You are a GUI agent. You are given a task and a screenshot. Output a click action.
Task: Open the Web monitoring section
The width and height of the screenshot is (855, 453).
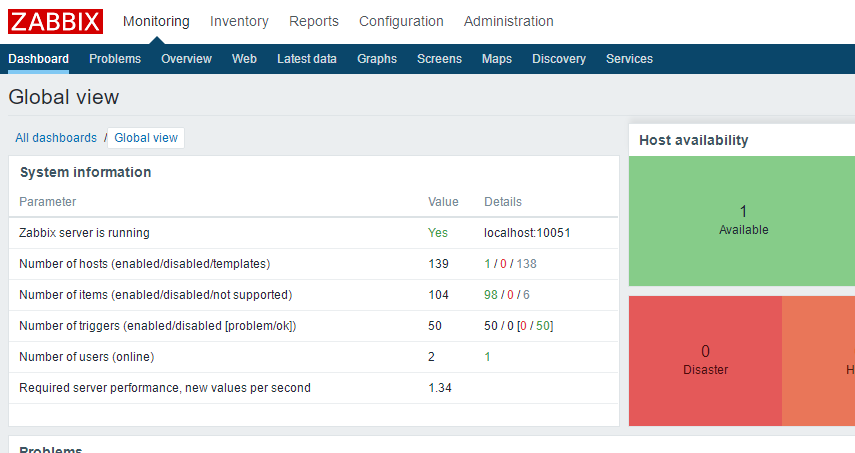(x=244, y=59)
